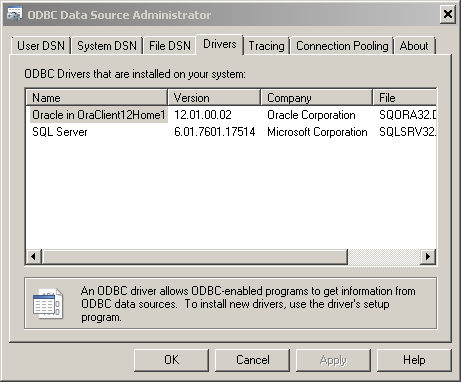Image resolution: width=461 pixels, height=382 pixels.
Task: Click the scrollbar track right of thumb
Action: [384, 256]
